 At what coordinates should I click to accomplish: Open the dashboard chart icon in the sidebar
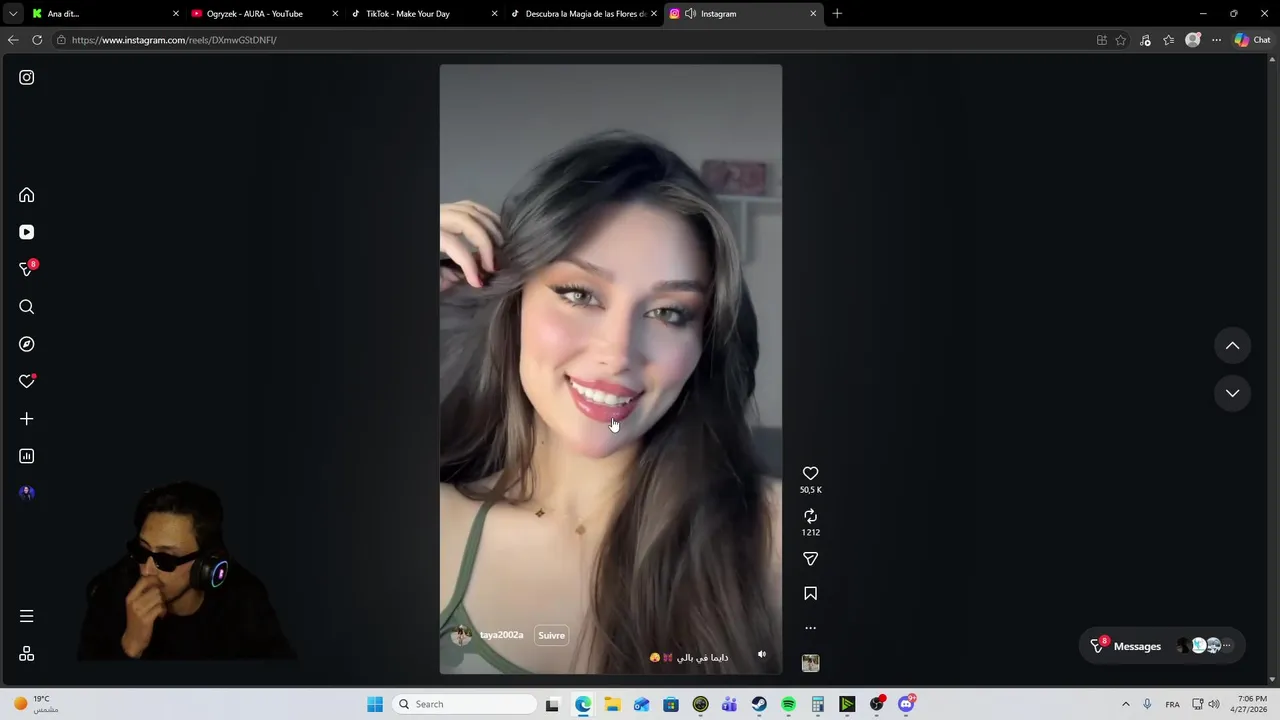tap(27, 456)
